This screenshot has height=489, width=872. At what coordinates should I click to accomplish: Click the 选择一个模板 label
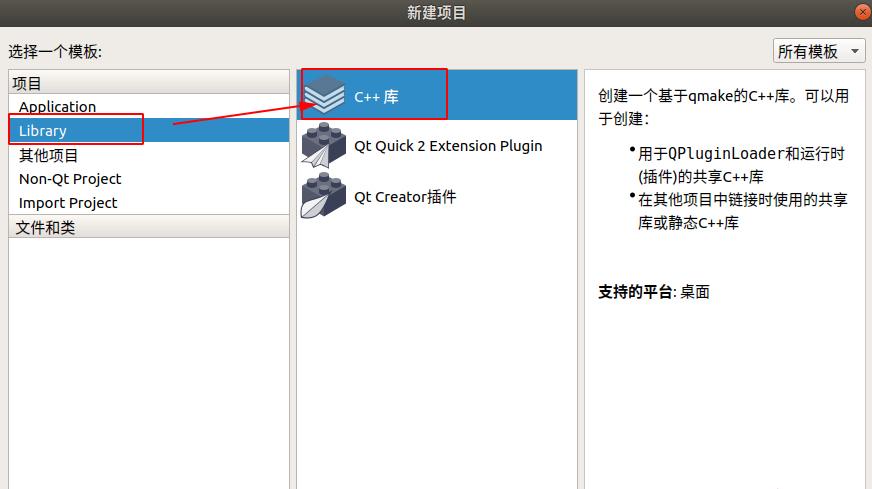click(x=55, y=52)
